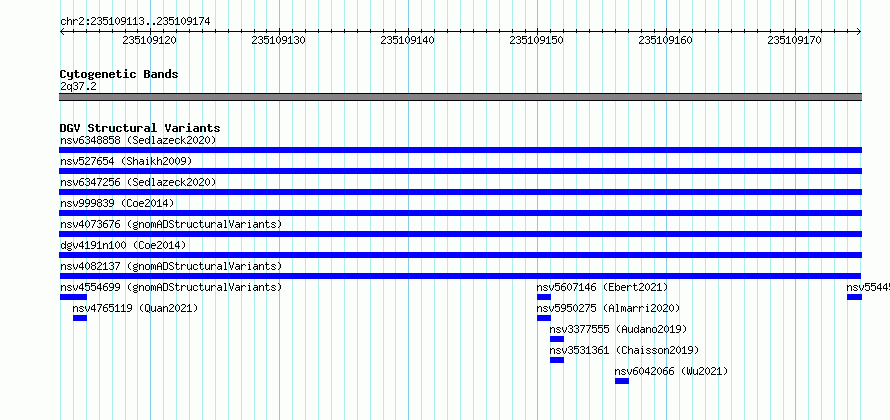Screen dimensions: 890x420
Task: Click the short bar under nsv5607146
Action: [x=544, y=297]
